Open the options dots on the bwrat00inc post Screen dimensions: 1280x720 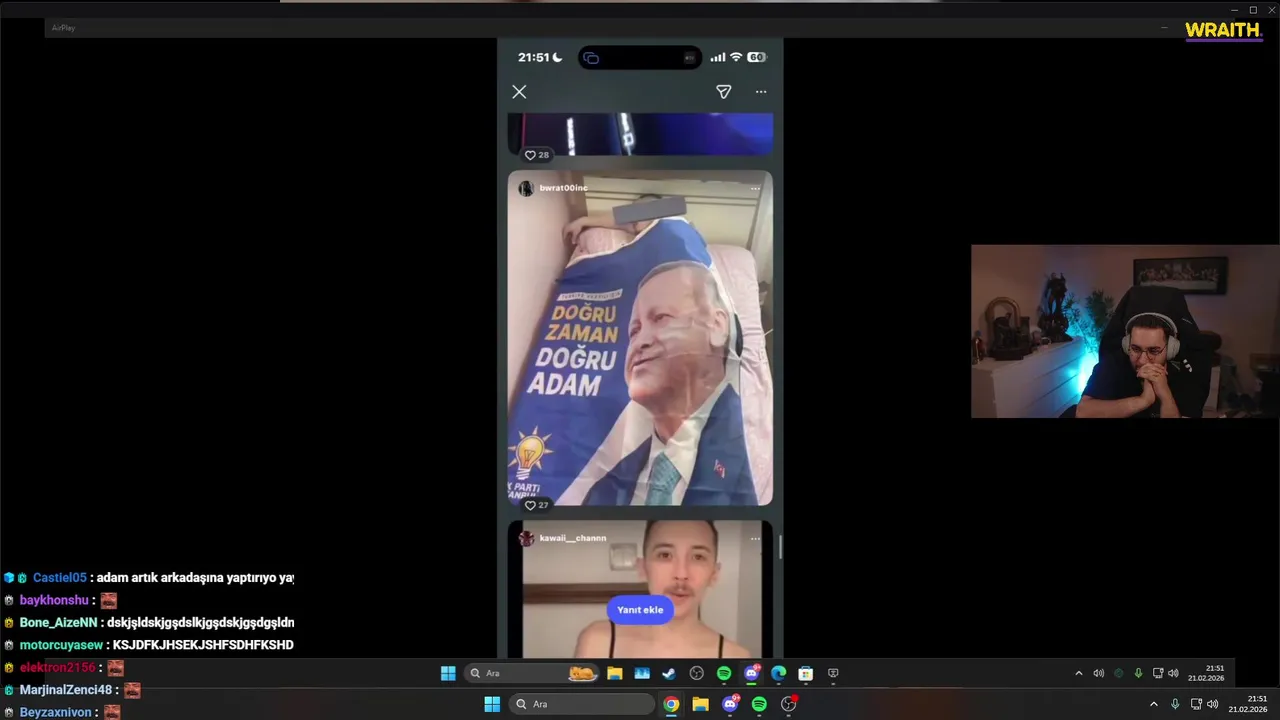755,188
